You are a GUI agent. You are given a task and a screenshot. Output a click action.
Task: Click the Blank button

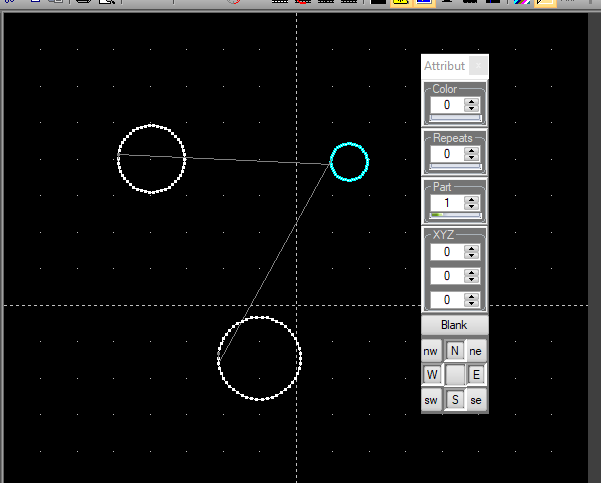point(454,325)
